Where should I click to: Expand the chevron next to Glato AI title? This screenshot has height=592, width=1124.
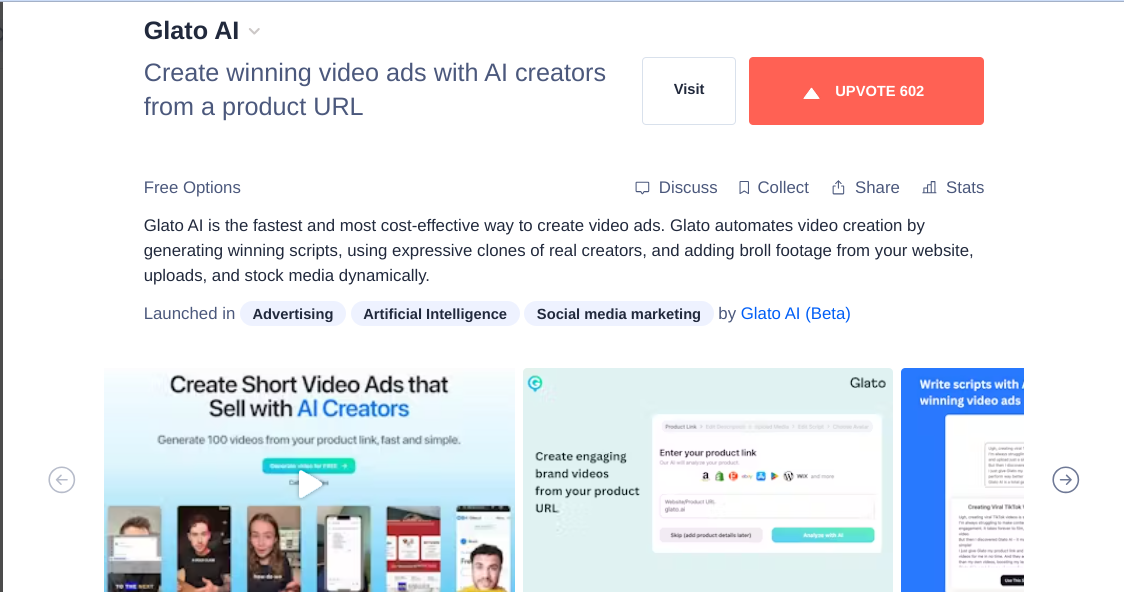[x=254, y=32]
